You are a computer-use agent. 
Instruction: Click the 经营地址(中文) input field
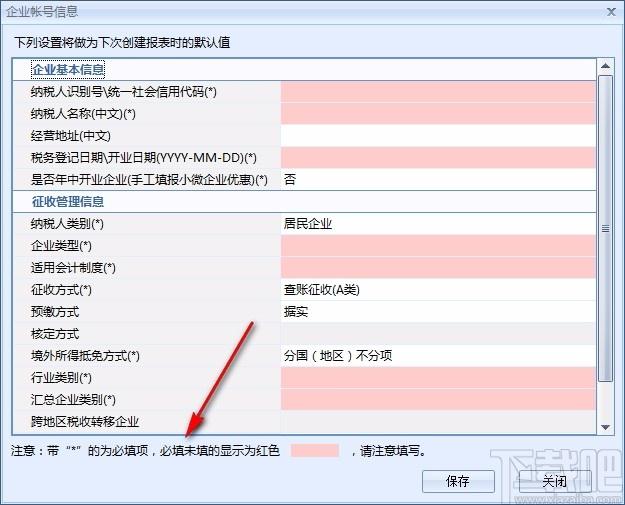pyautogui.click(x=438, y=136)
